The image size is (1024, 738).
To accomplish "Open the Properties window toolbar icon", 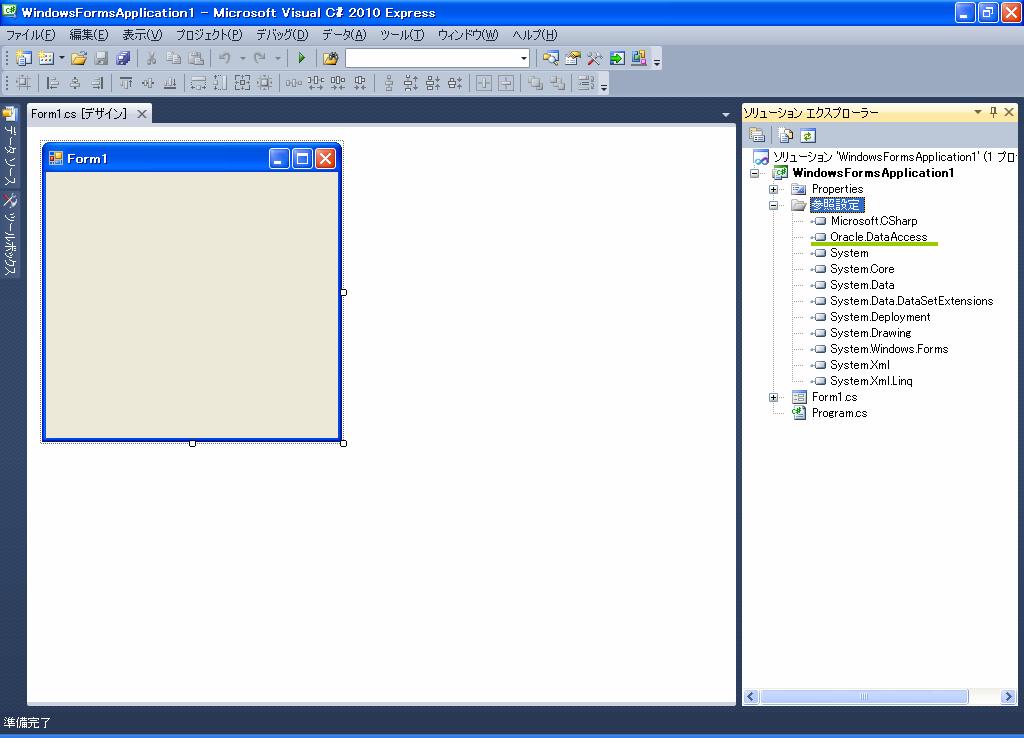I will 573,59.
